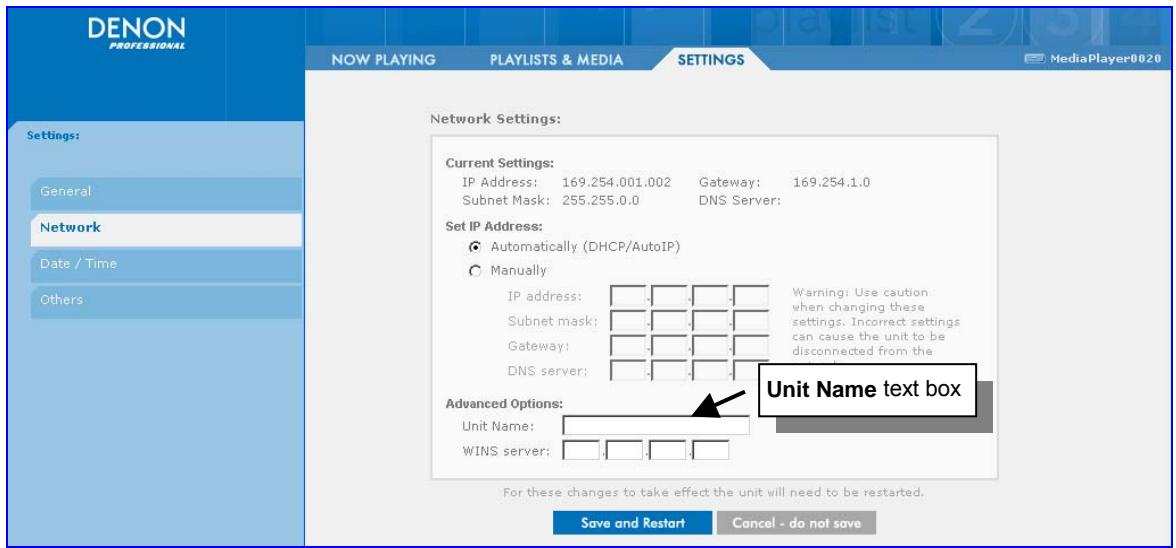The image size is (1176, 548).
Task: Click Cancel - do not save button
Action: [796, 523]
